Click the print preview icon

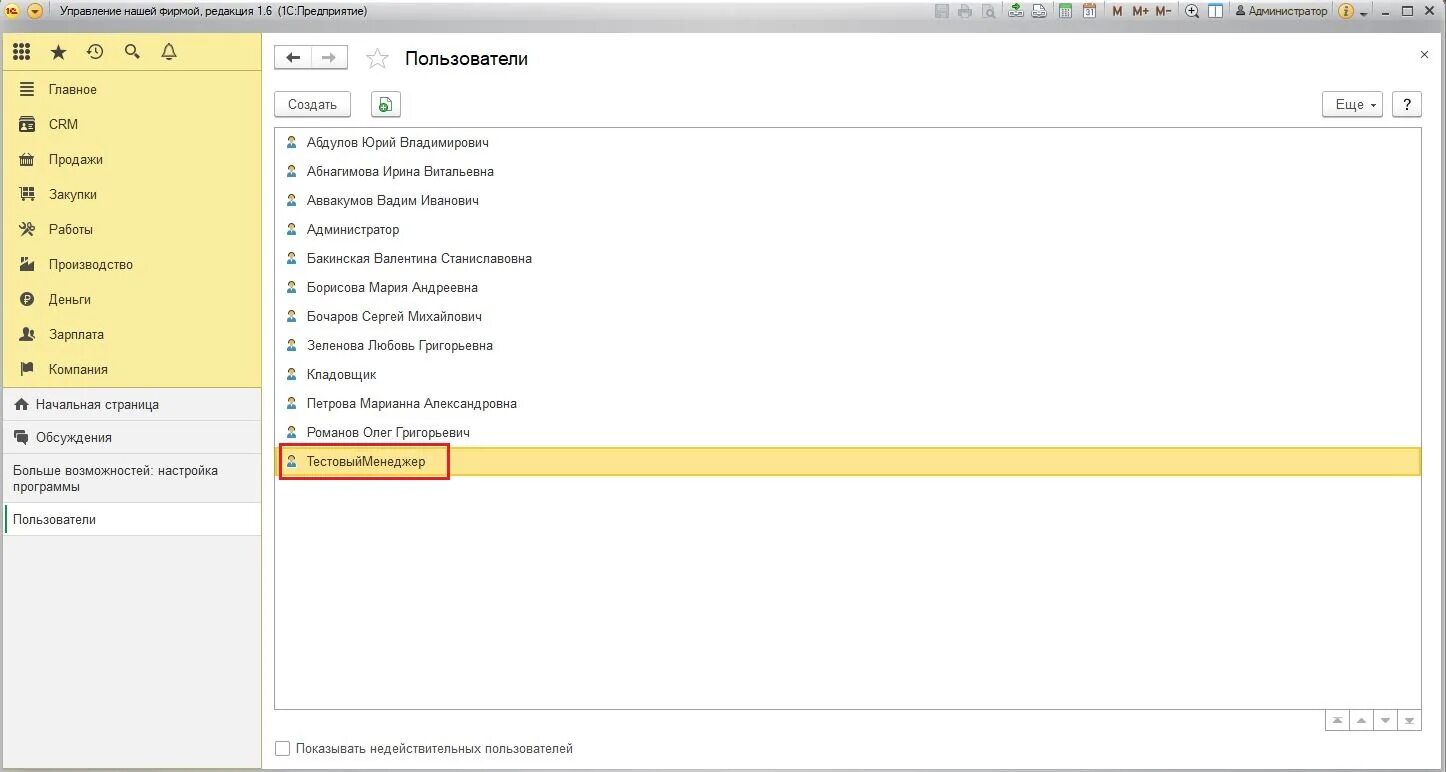(x=989, y=11)
